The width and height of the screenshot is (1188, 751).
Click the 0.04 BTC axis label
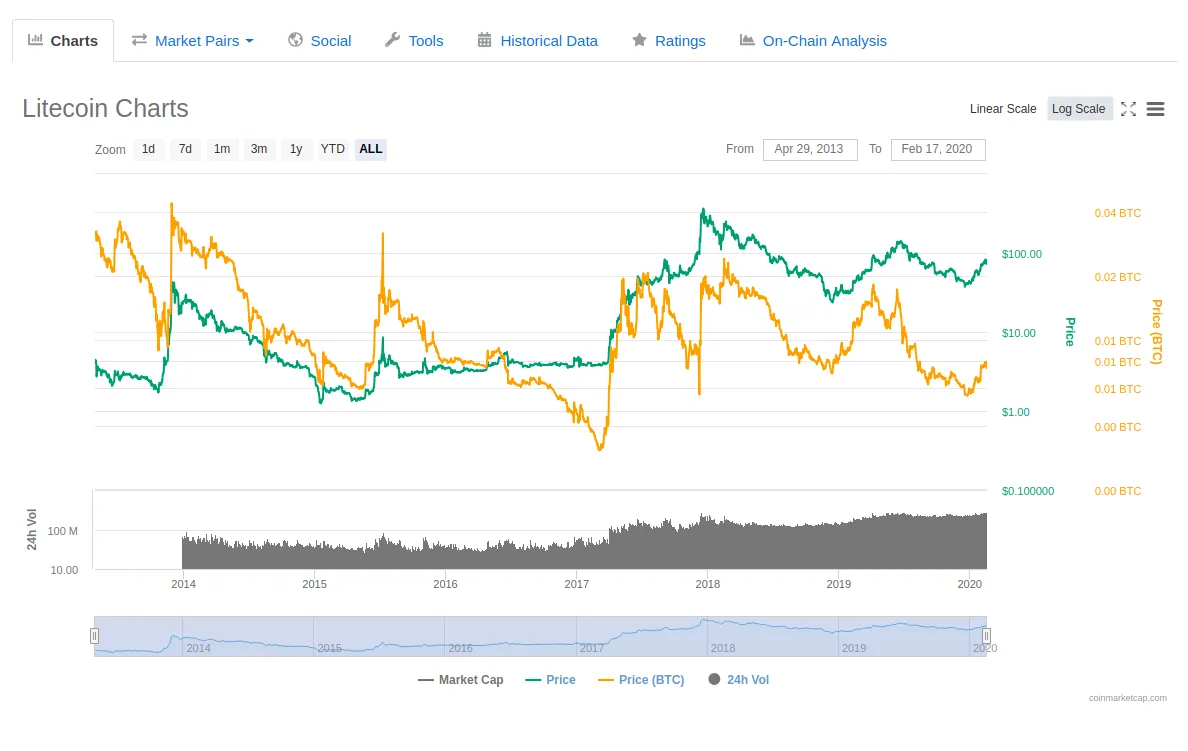pos(1118,214)
